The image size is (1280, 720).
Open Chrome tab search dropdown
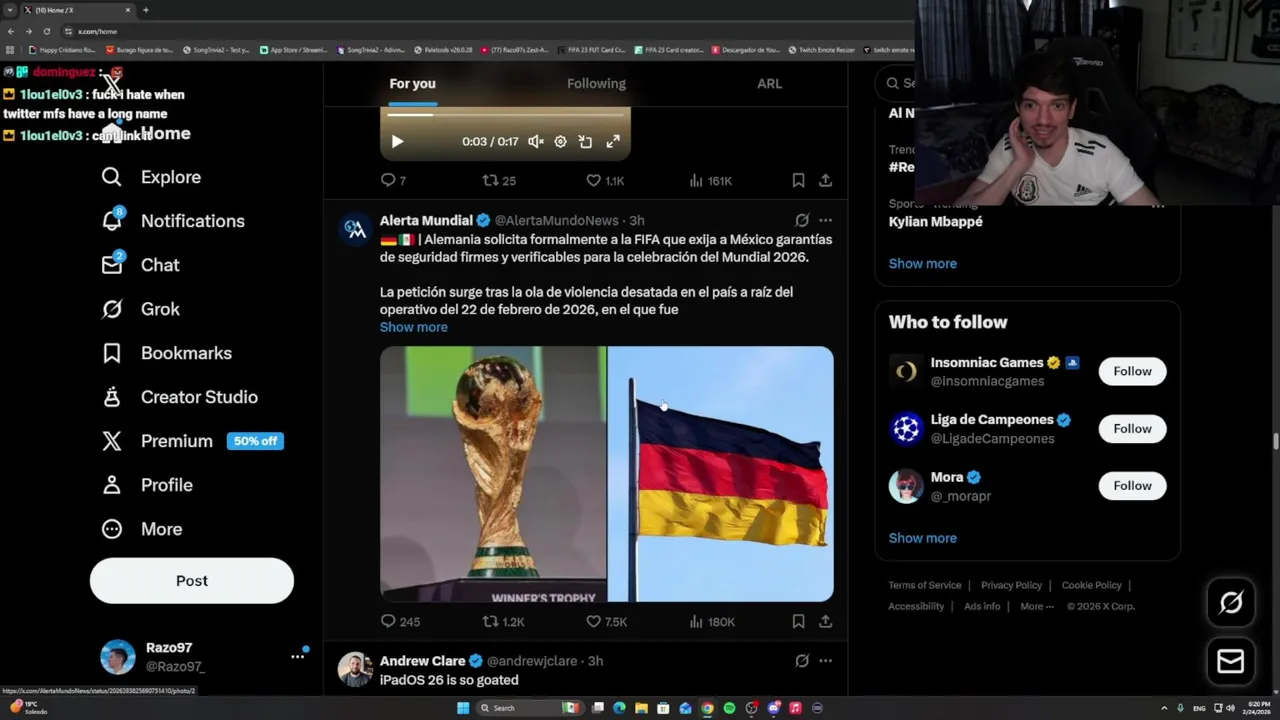click(10, 10)
